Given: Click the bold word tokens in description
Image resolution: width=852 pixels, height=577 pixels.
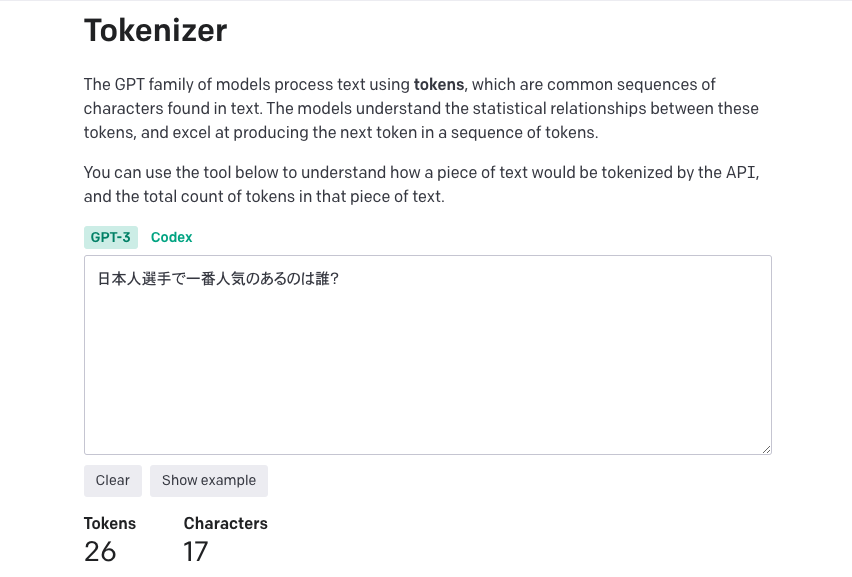Looking at the screenshot, I should coord(439,85).
